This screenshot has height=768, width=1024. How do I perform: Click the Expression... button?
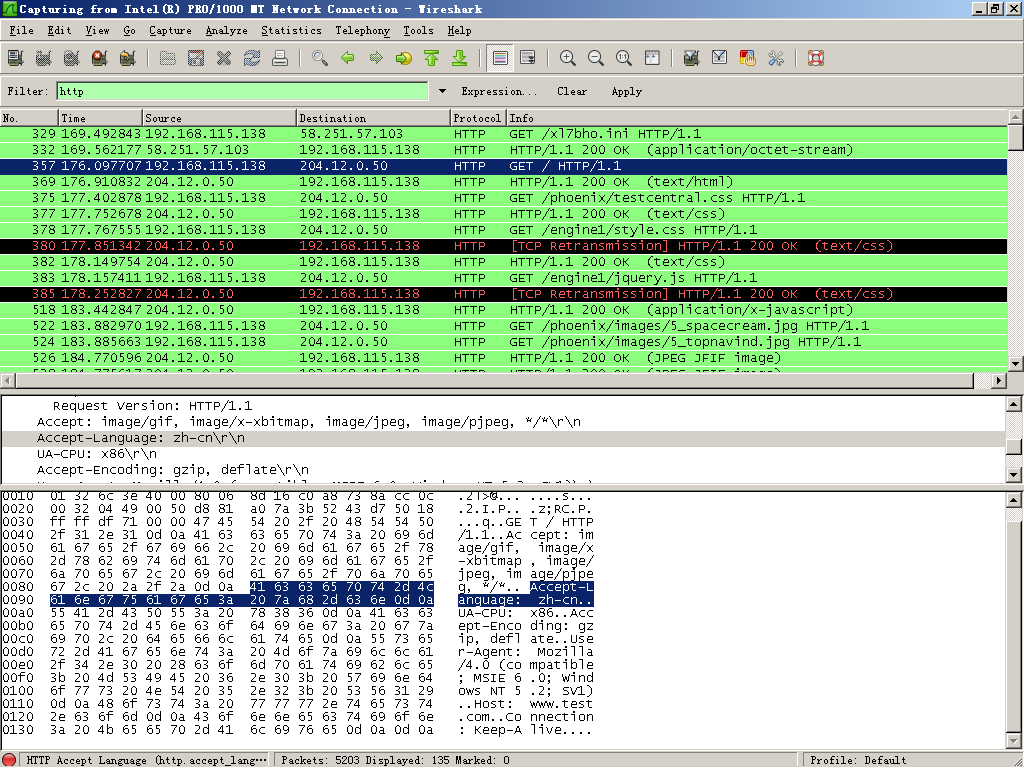tap(499, 91)
